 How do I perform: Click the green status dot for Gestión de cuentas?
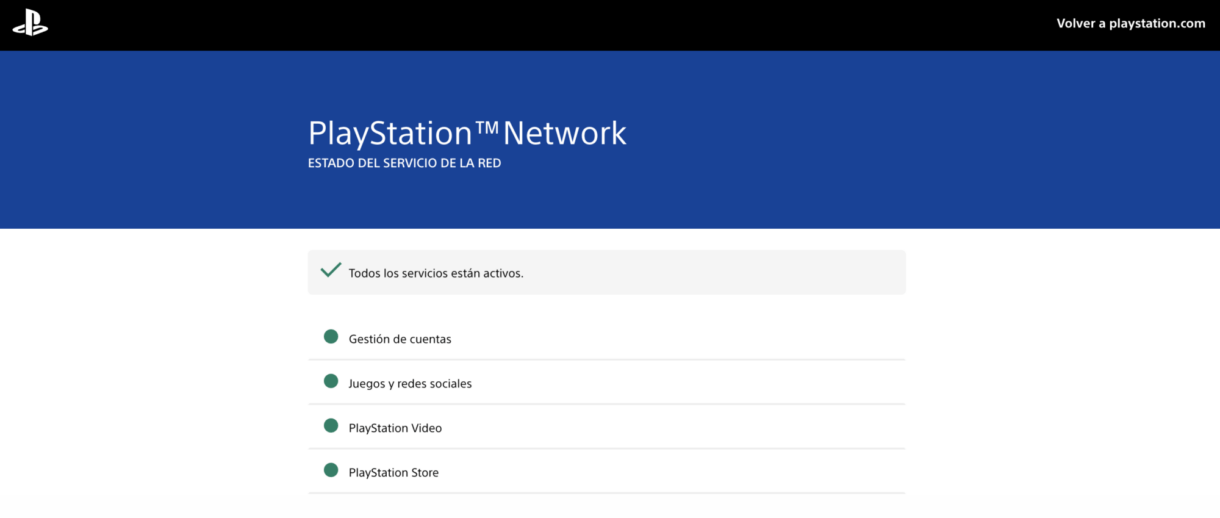pyautogui.click(x=331, y=337)
